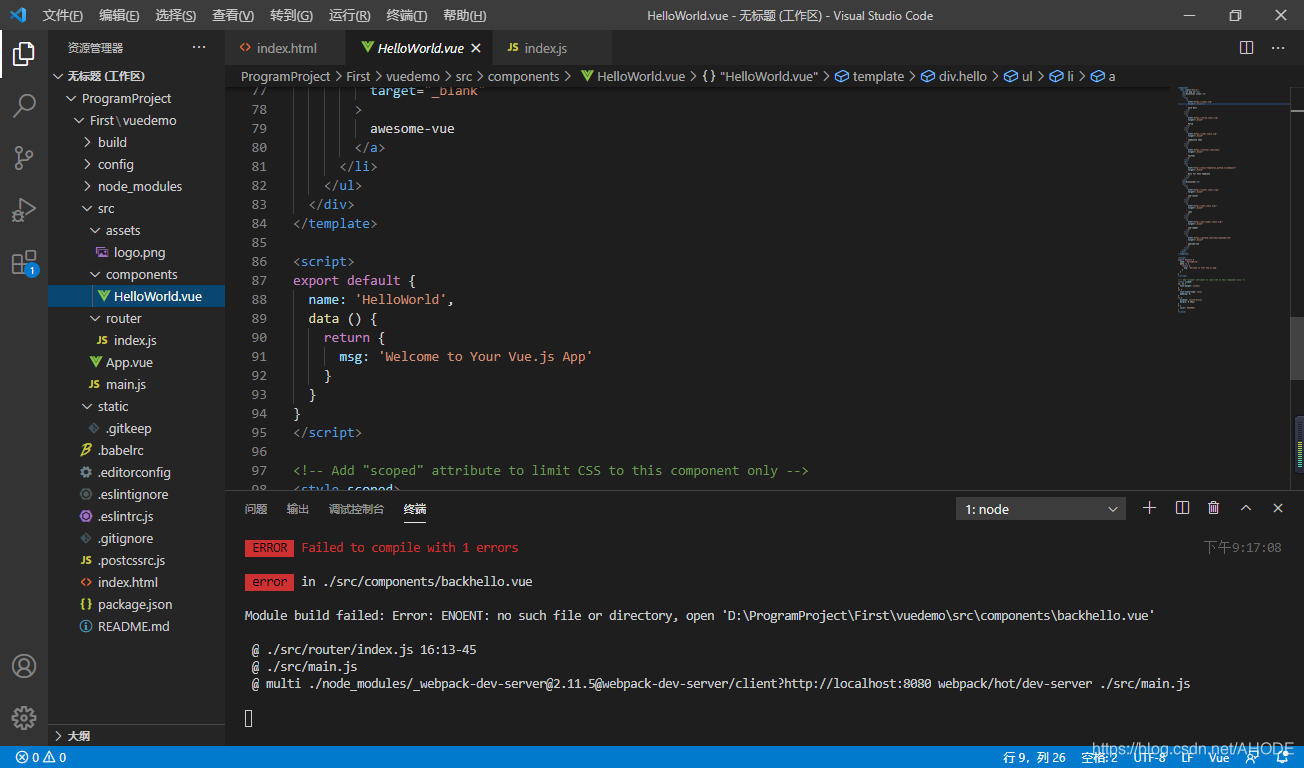Switch to the 输出 output panel tab
The width and height of the screenshot is (1304, 768).
pos(298,509)
